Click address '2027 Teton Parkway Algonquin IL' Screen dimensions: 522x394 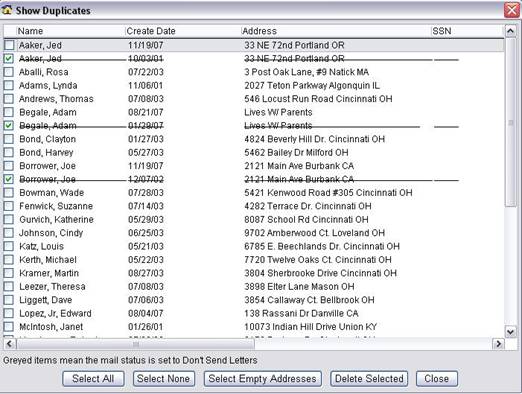(x=312, y=85)
